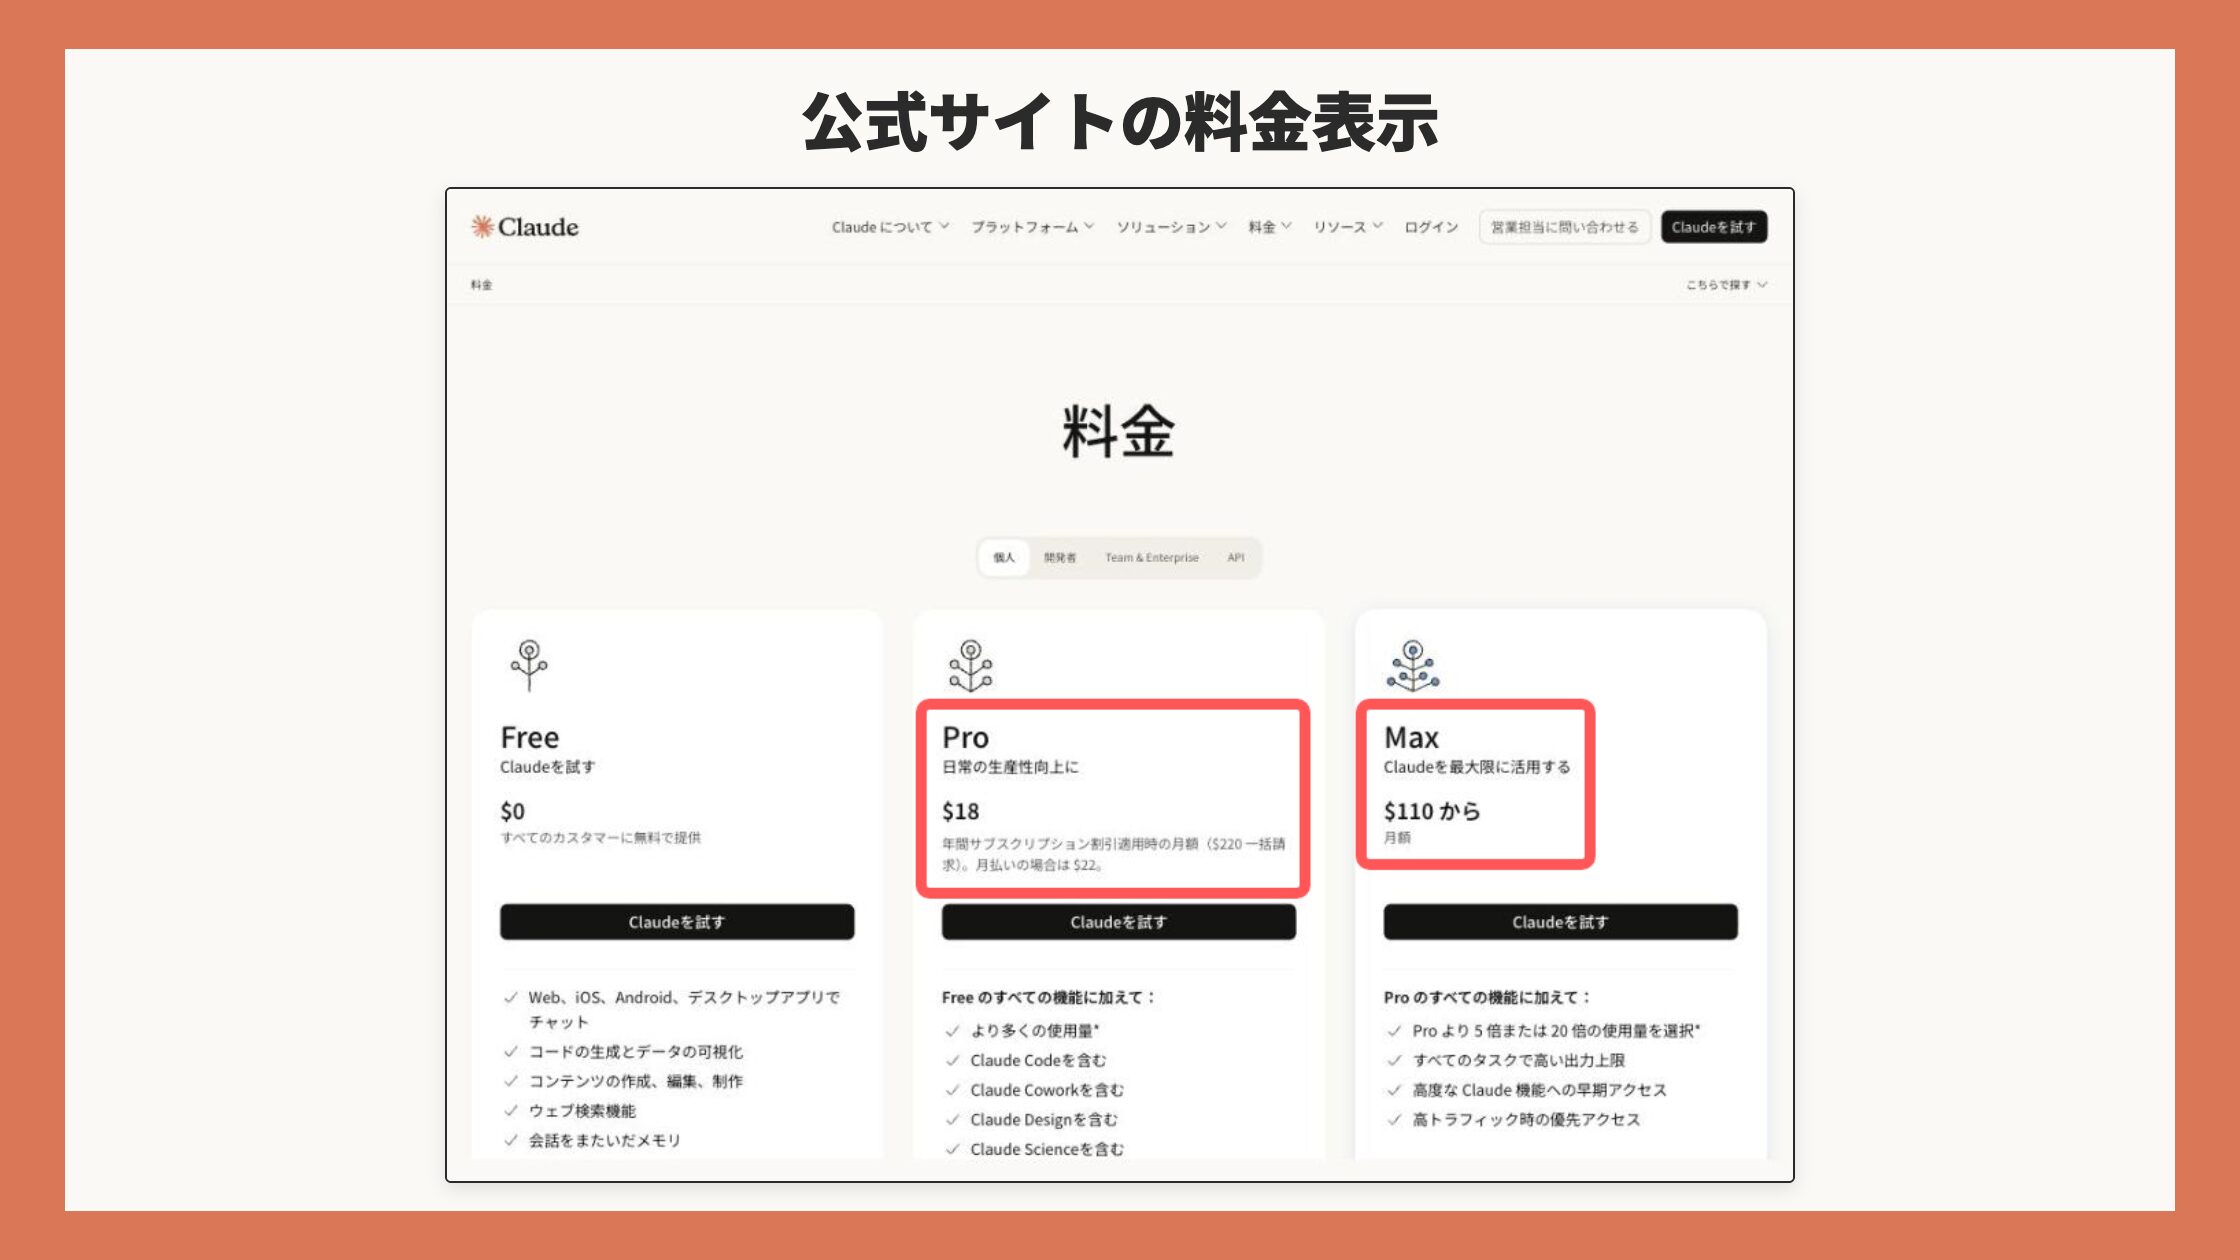Click Claudeを試す under the Pro plan
The width and height of the screenshot is (2240, 1260).
(x=1119, y=922)
